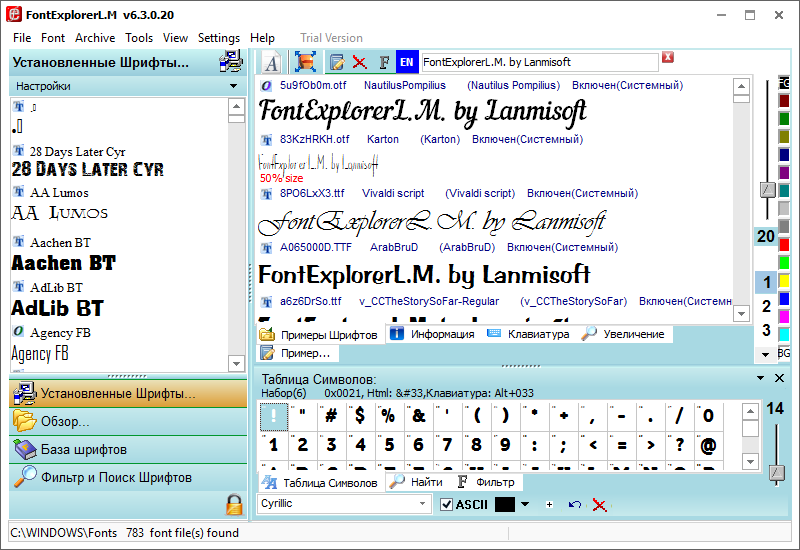Open the Settings menu
Screen dimensions: 800x550
tap(219, 38)
